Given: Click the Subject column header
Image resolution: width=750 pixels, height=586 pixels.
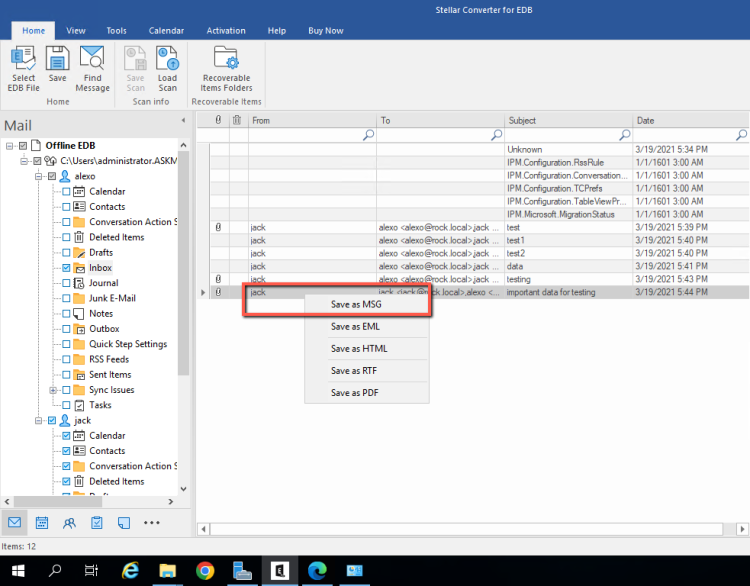Looking at the screenshot, I should pyautogui.click(x=568, y=121).
